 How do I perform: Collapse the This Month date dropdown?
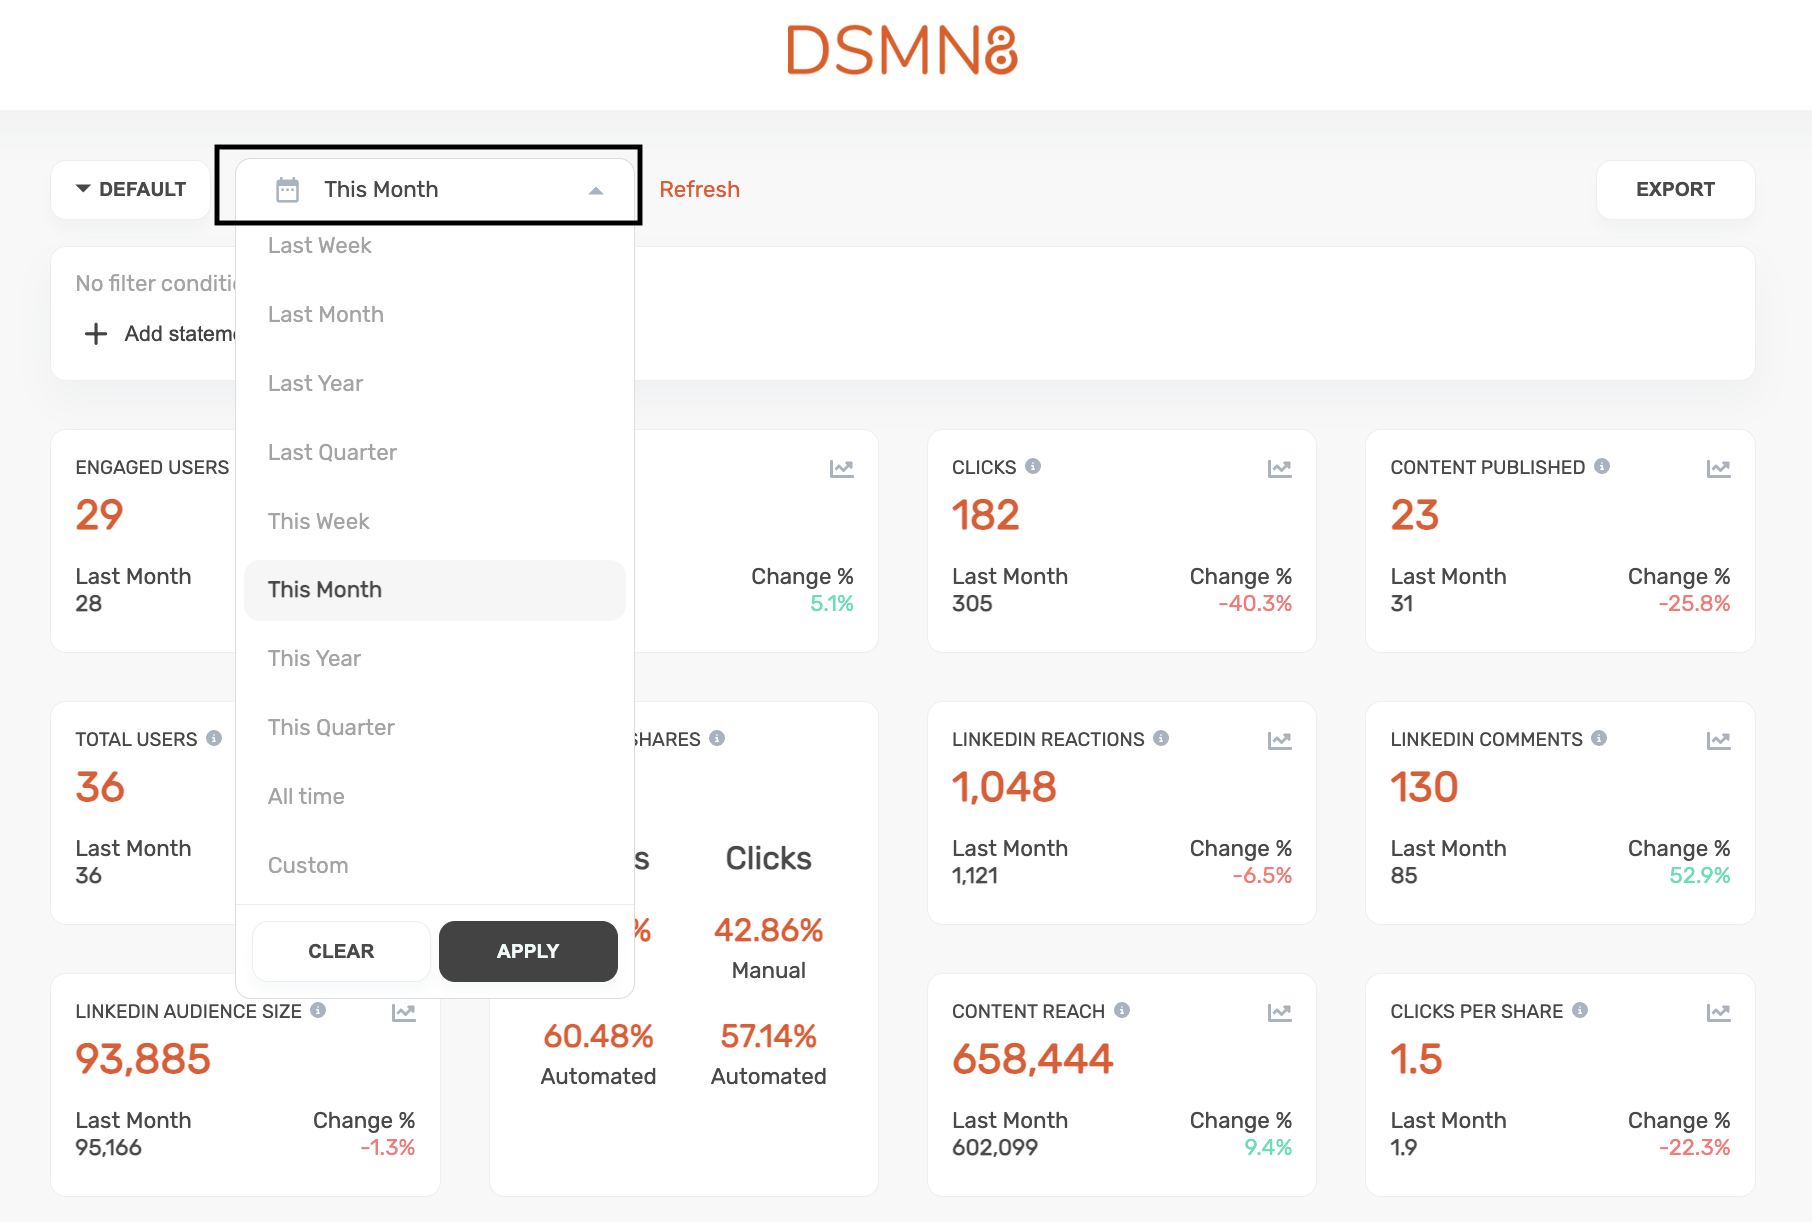(596, 190)
